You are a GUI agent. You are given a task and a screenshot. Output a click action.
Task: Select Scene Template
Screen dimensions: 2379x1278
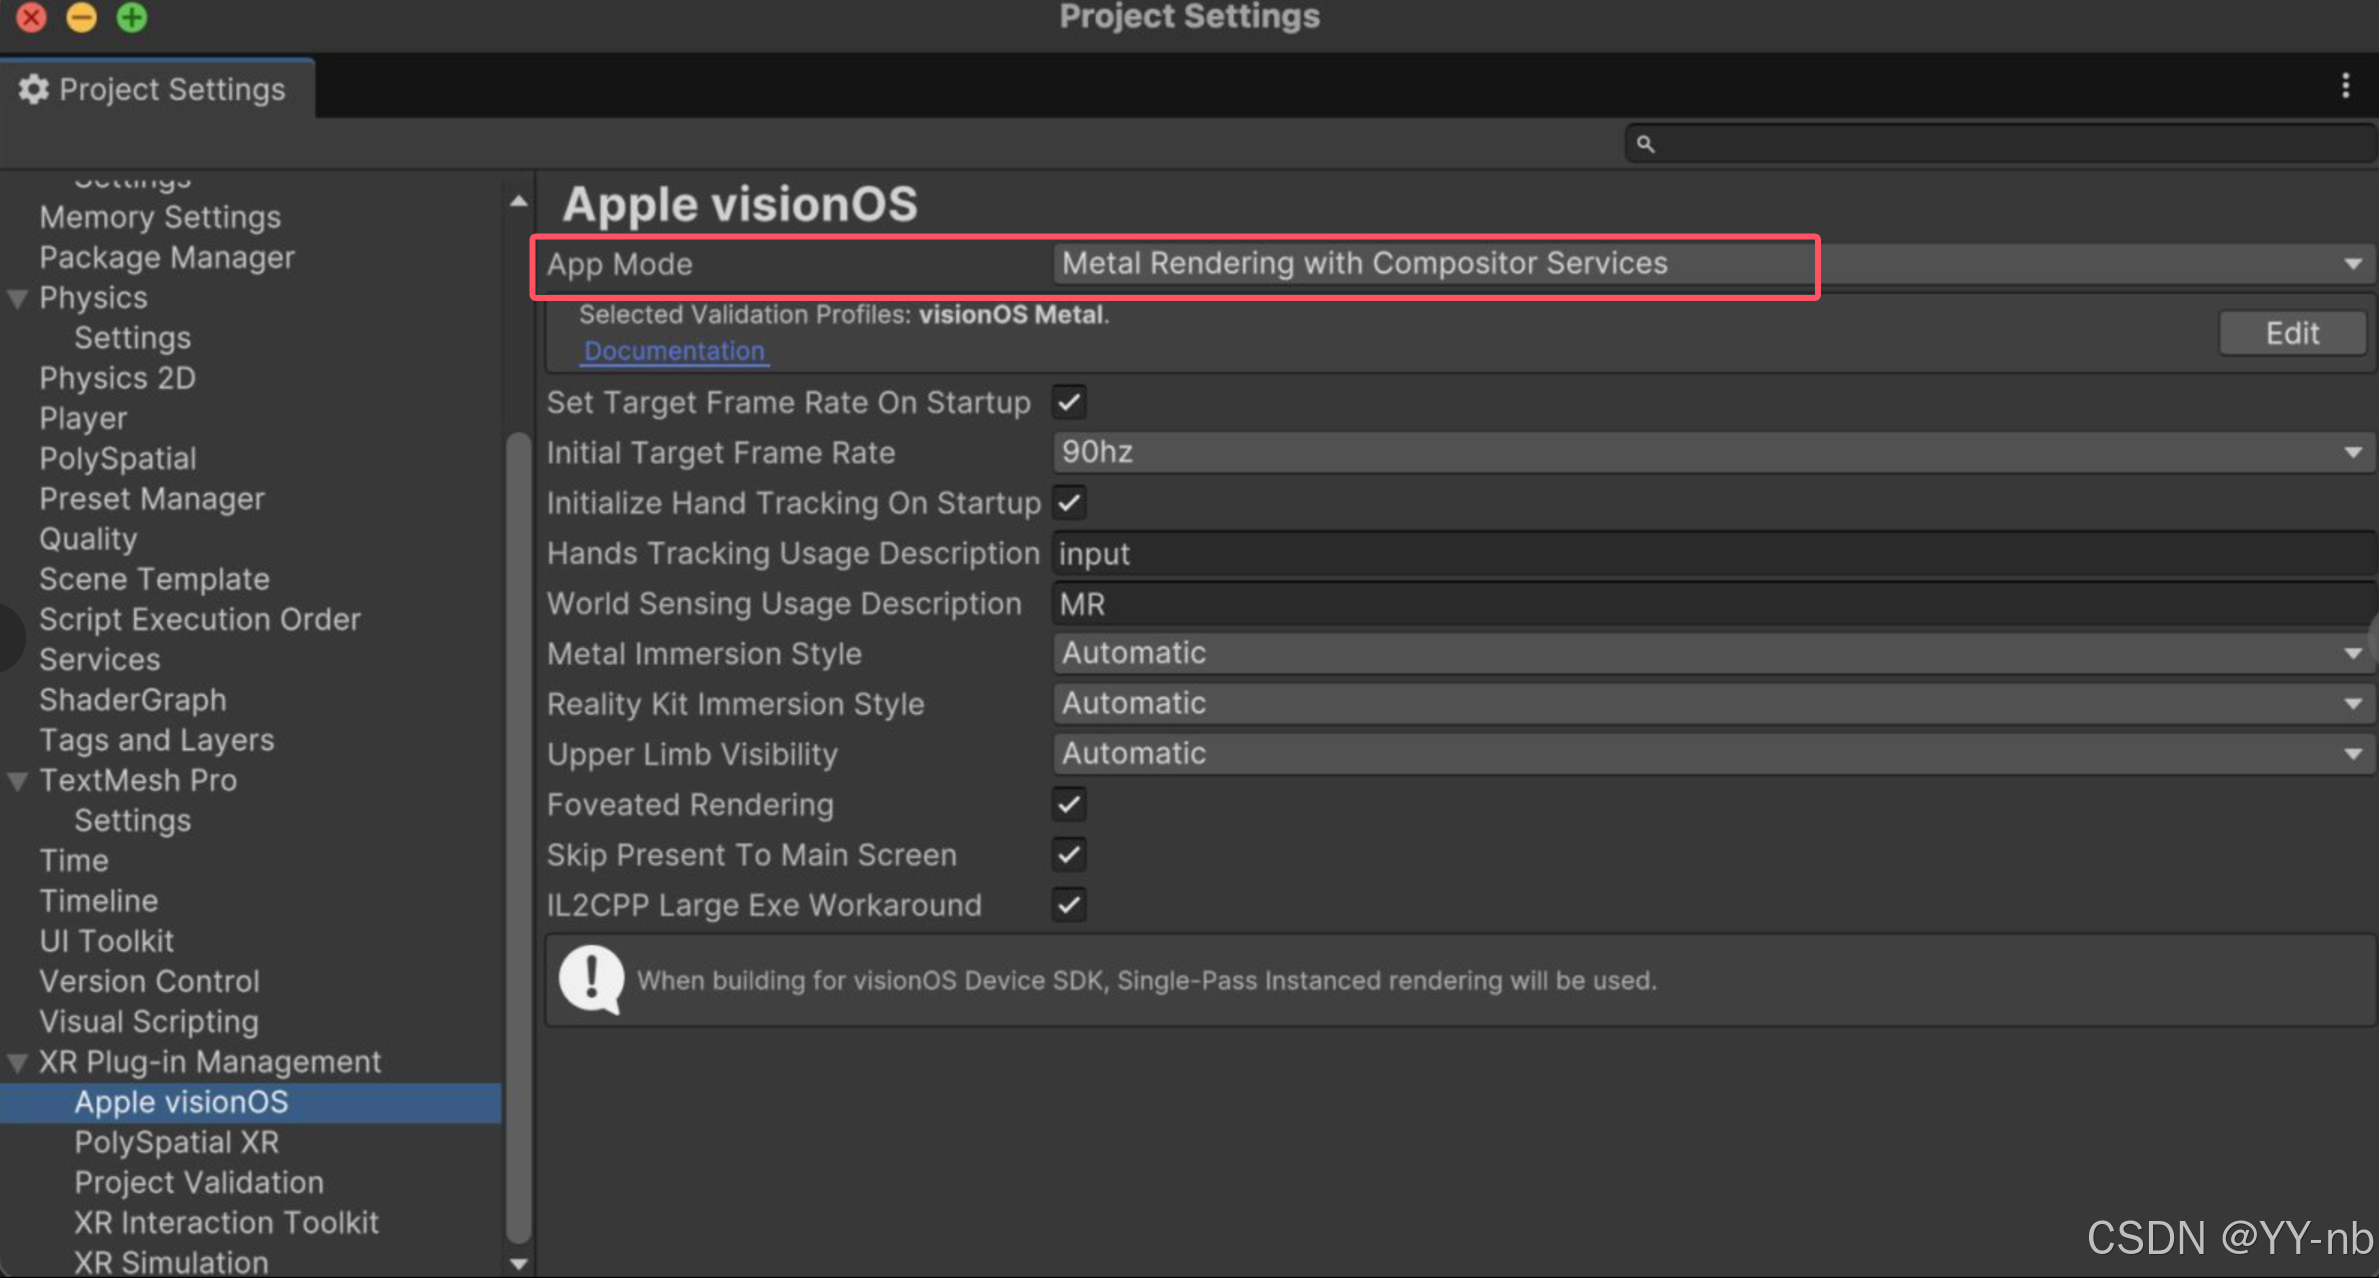coord(154,579)
